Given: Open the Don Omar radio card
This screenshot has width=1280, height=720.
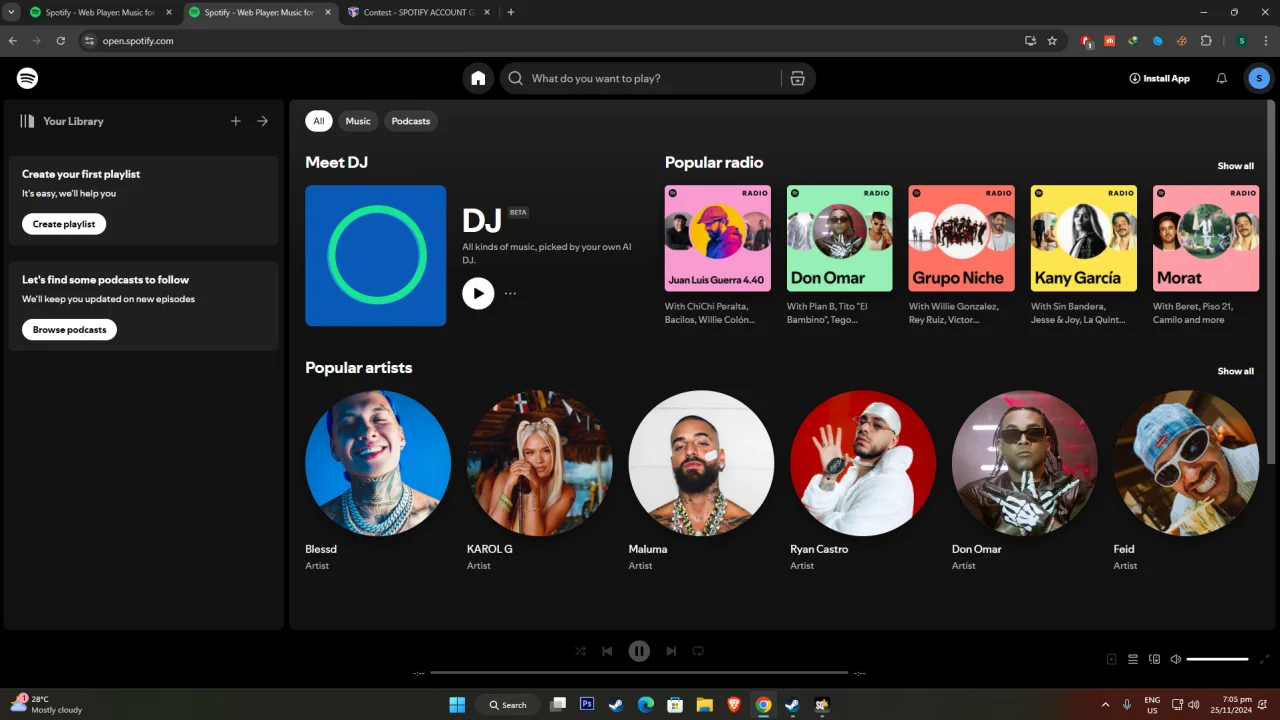Looking at the screenshot, I should (840, 256).
